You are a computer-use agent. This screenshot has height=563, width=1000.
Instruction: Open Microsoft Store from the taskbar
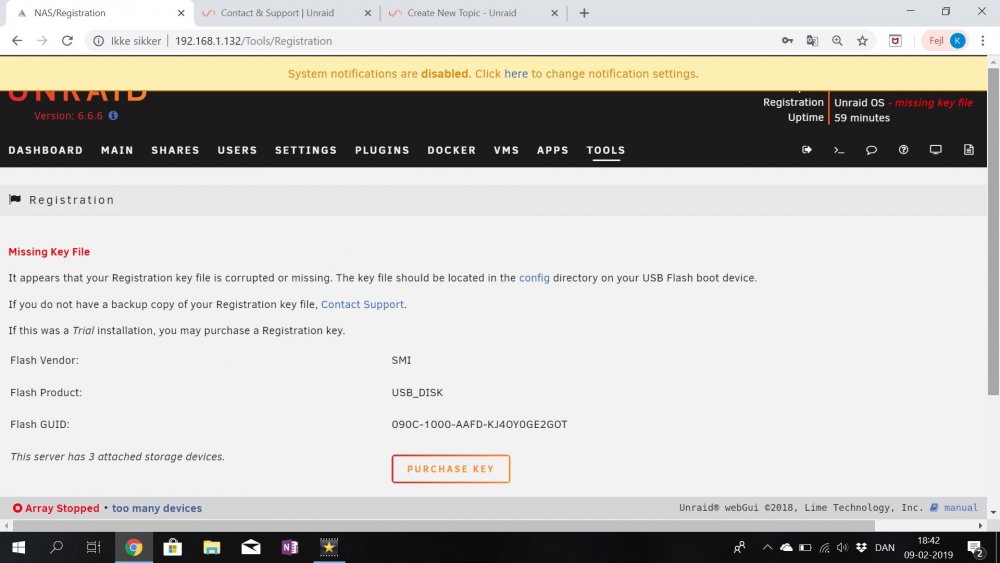(172, 547)
